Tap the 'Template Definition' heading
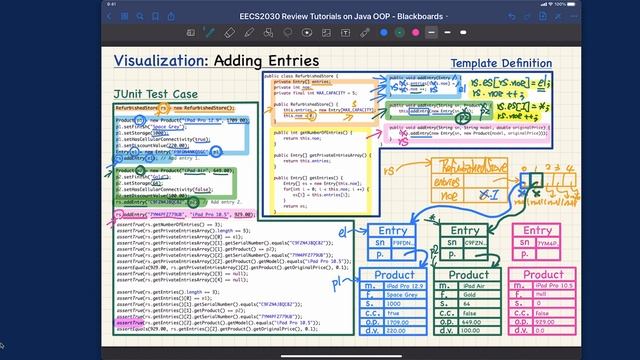The height and width of the screenshot is (360, 640). pyautogui.click(x=501, y=63)
